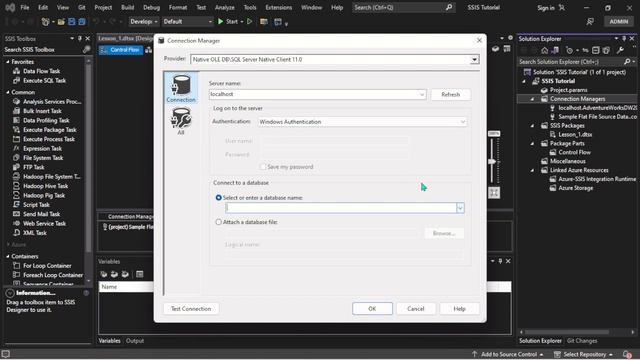Collapse the Containers toolbox group

8,256
